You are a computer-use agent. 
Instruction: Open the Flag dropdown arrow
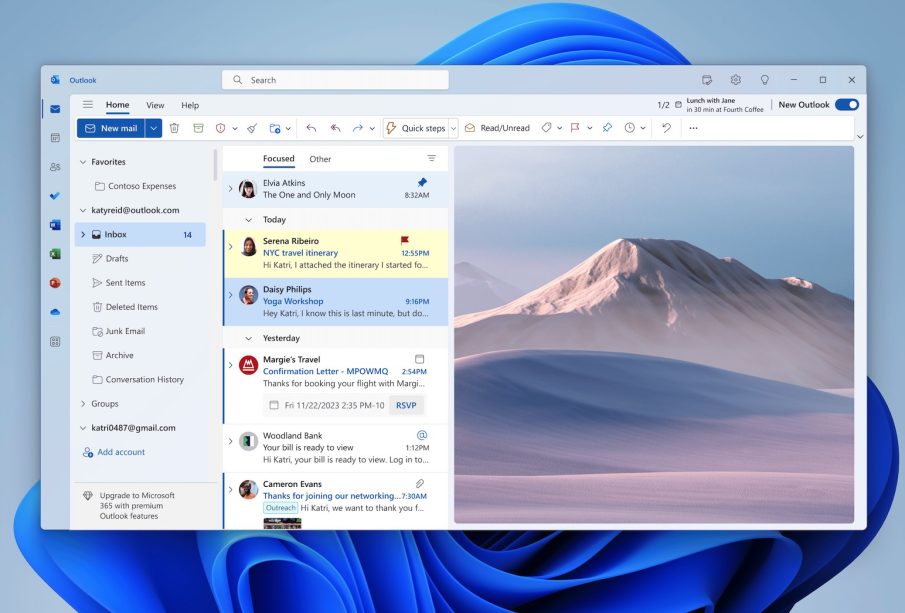pos(589,128)
